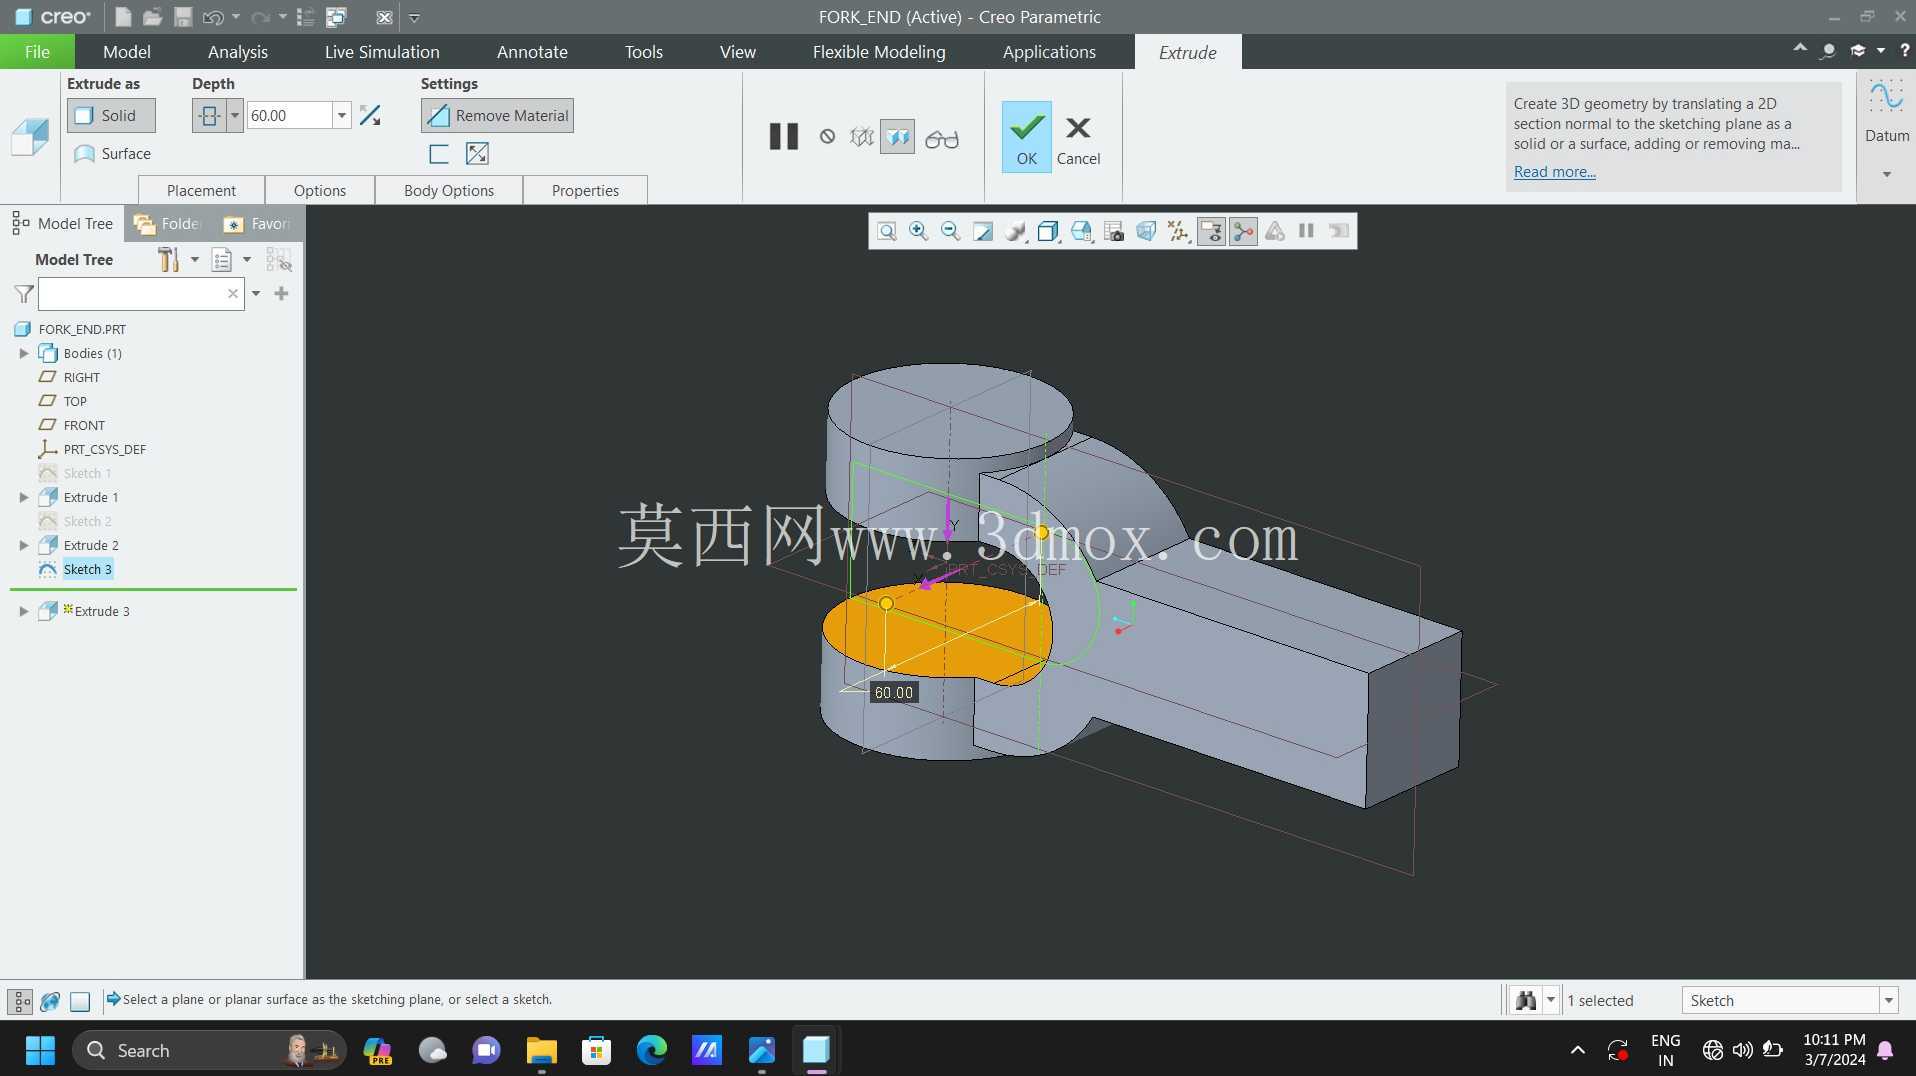Open the tree display options dropdown arrow

247,260
